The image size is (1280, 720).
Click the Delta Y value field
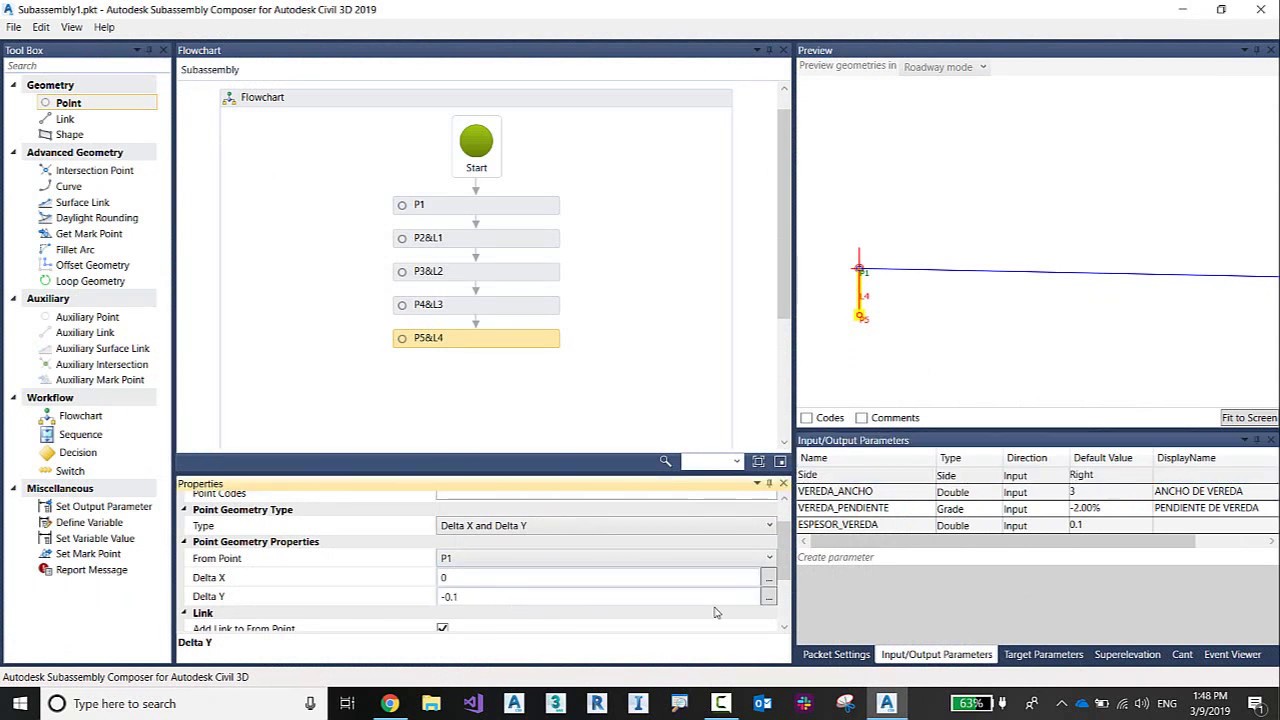pyautogui.click(x=599, y=597)
